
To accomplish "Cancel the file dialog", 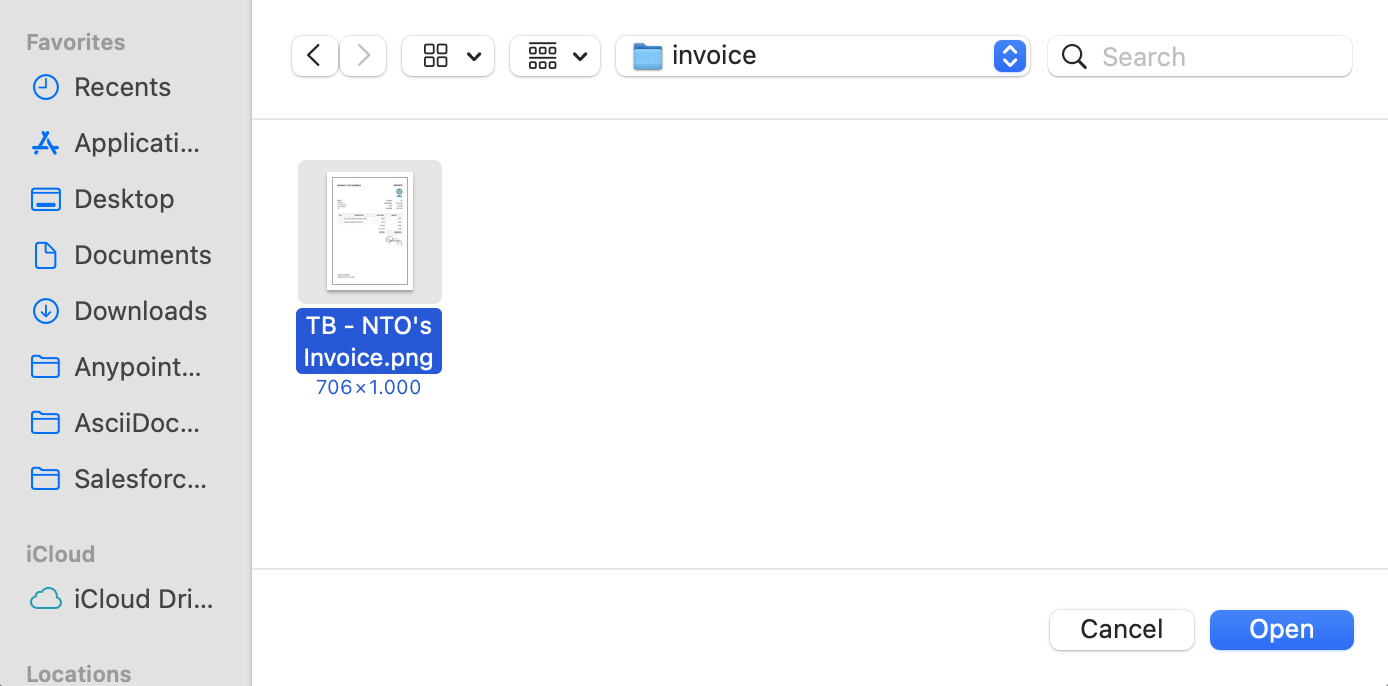I will pos(1122,629).
